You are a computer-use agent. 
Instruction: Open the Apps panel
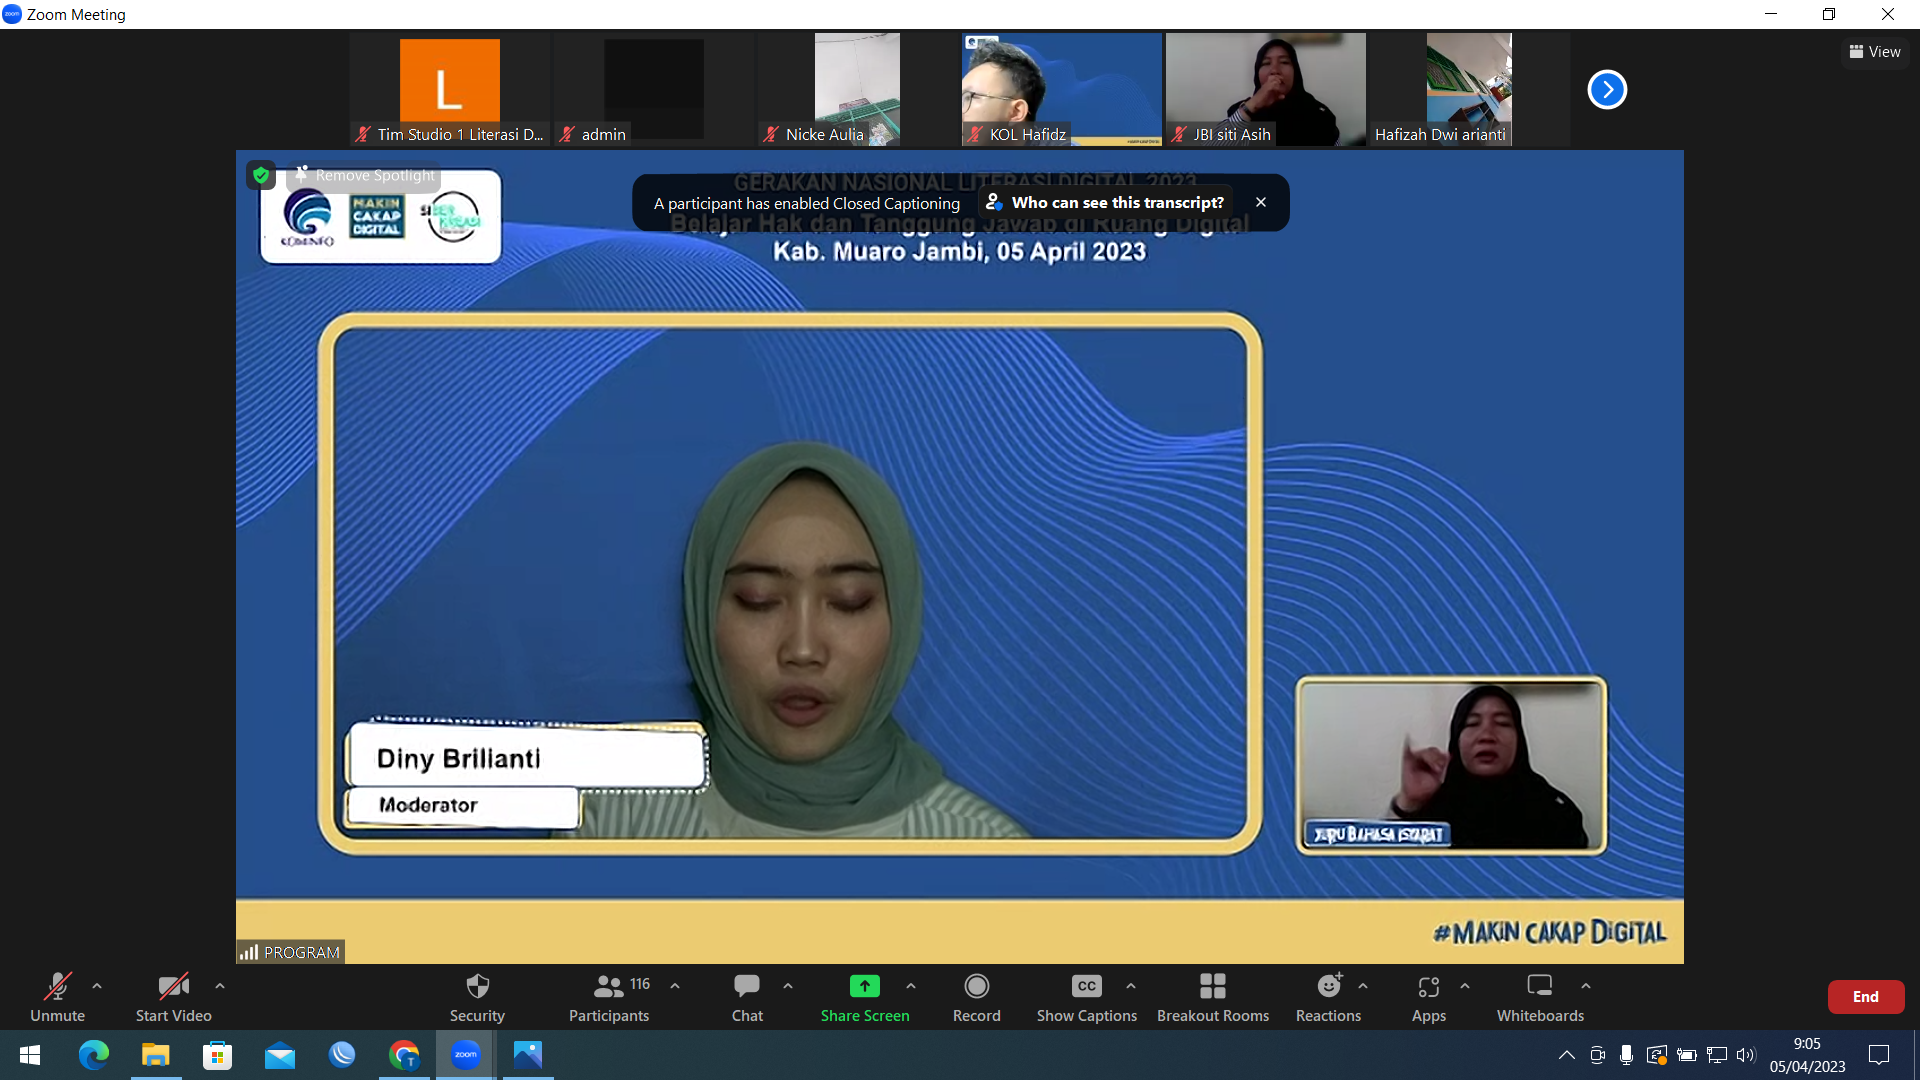(x=1429, y=997)
